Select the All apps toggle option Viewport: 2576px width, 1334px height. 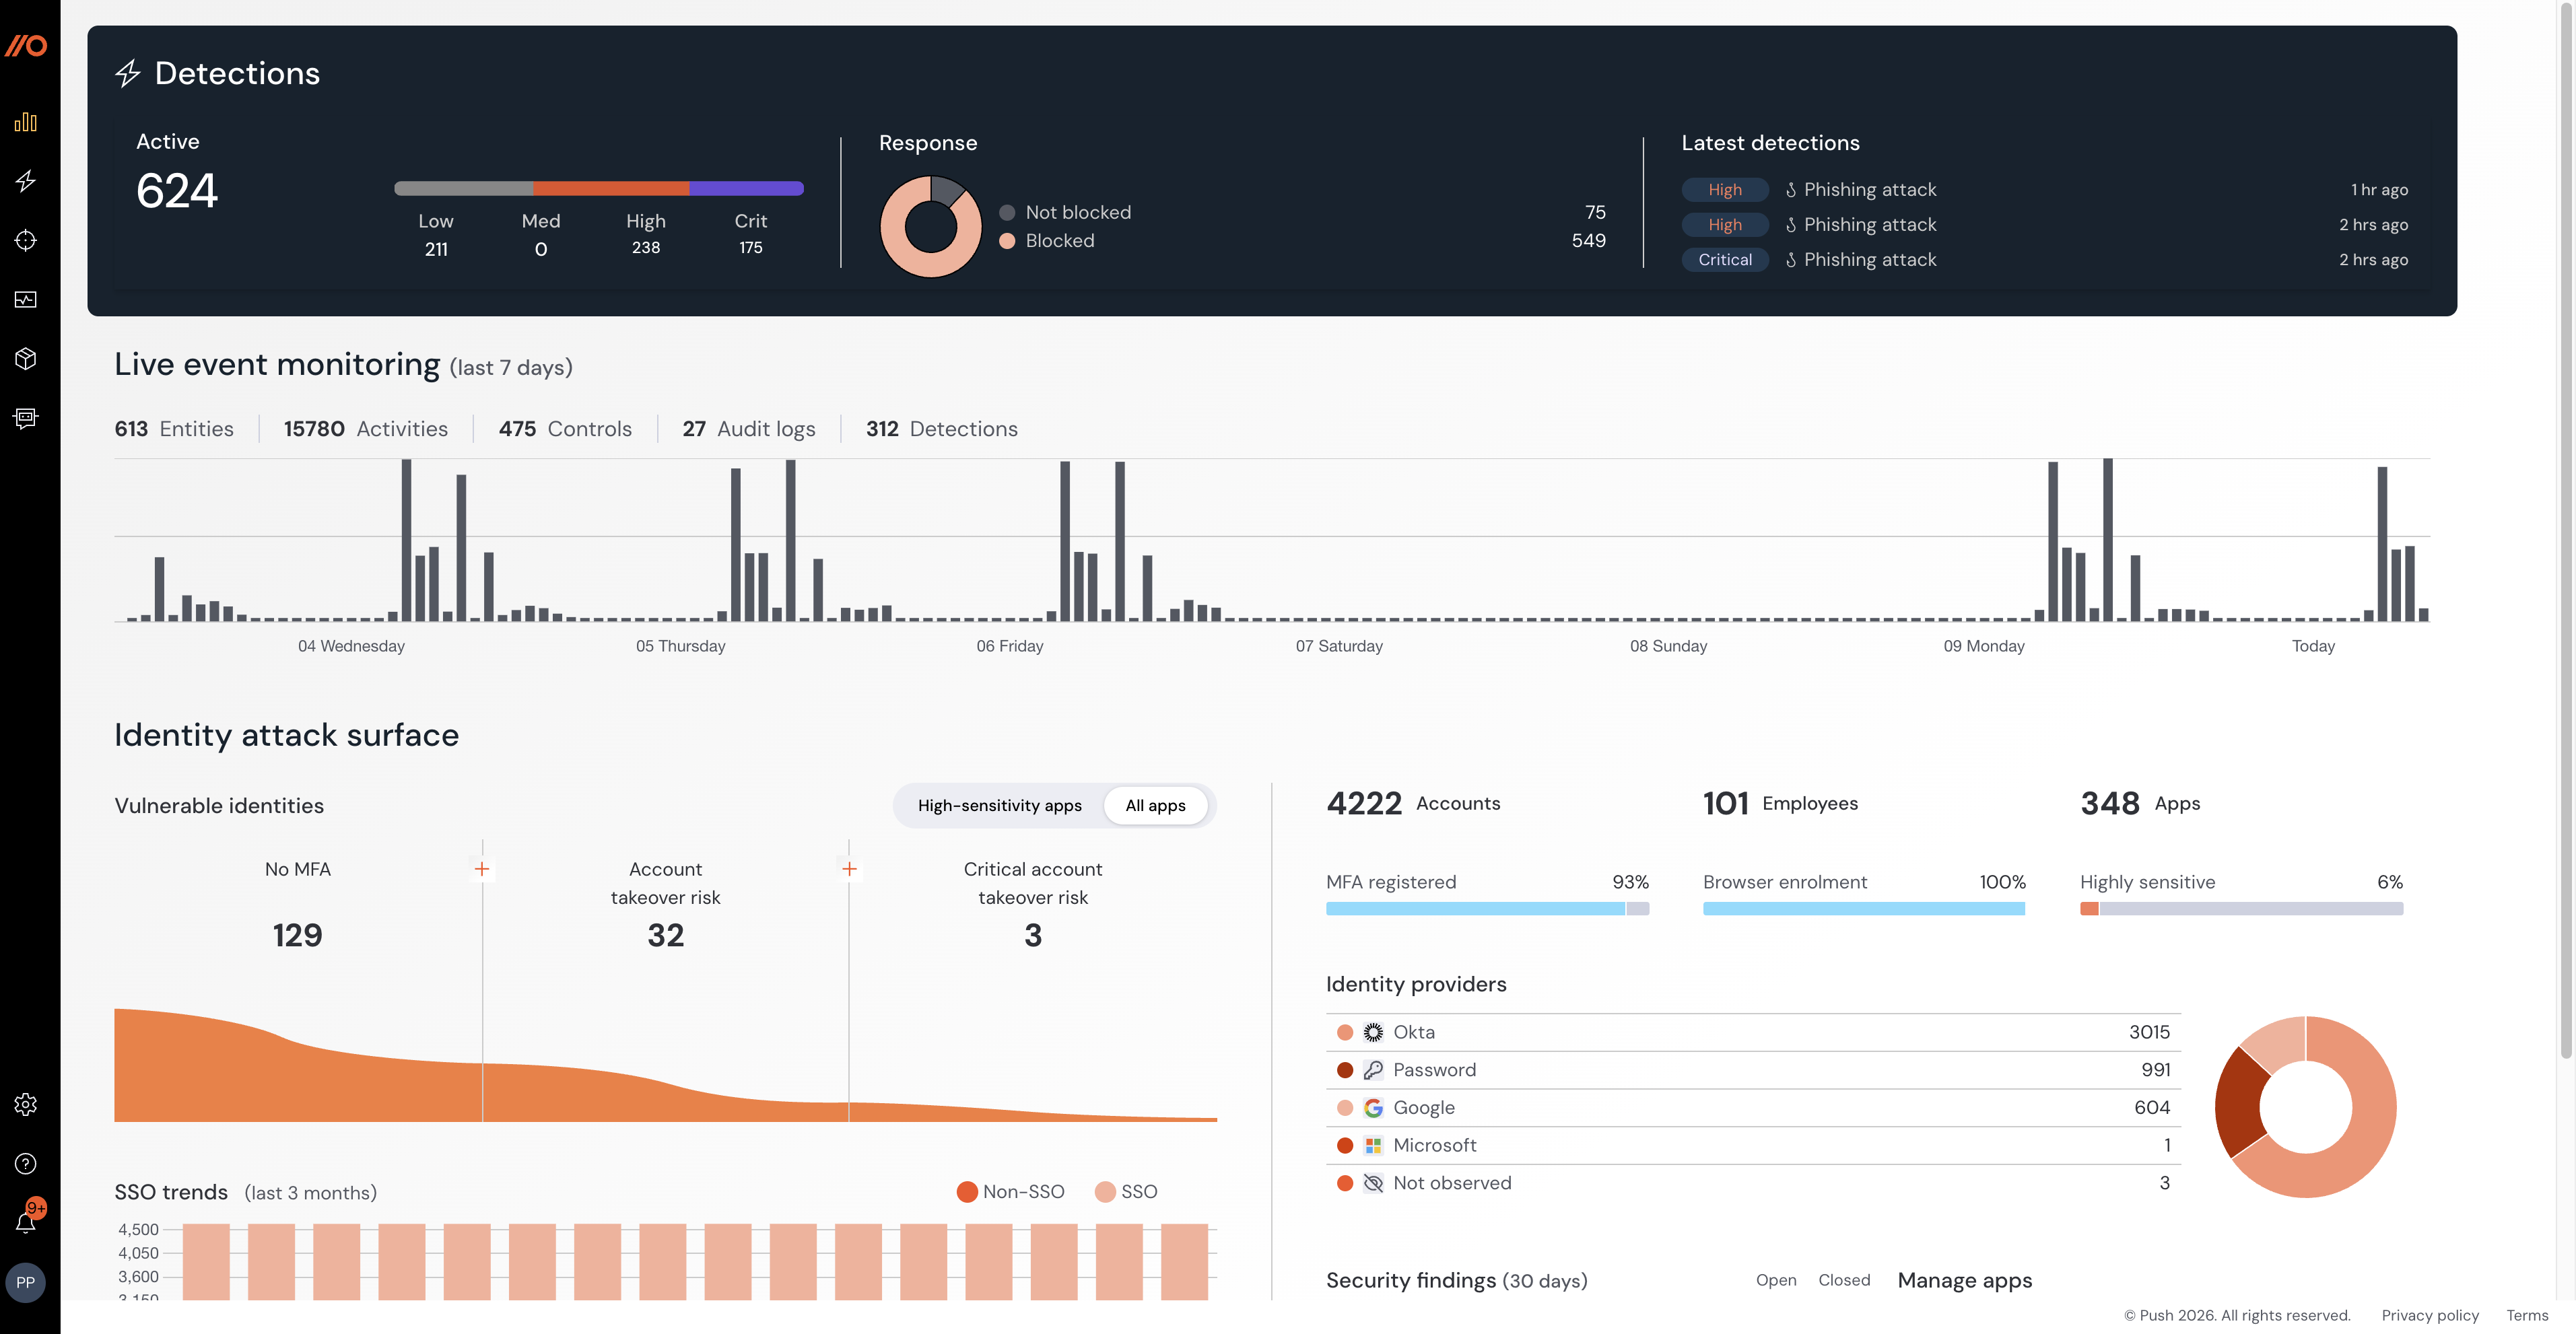1155,805
